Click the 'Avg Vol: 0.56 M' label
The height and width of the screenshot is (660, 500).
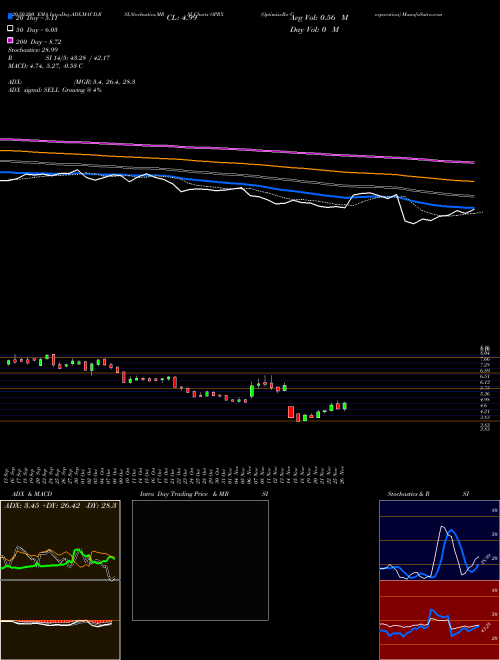(319, 18)
